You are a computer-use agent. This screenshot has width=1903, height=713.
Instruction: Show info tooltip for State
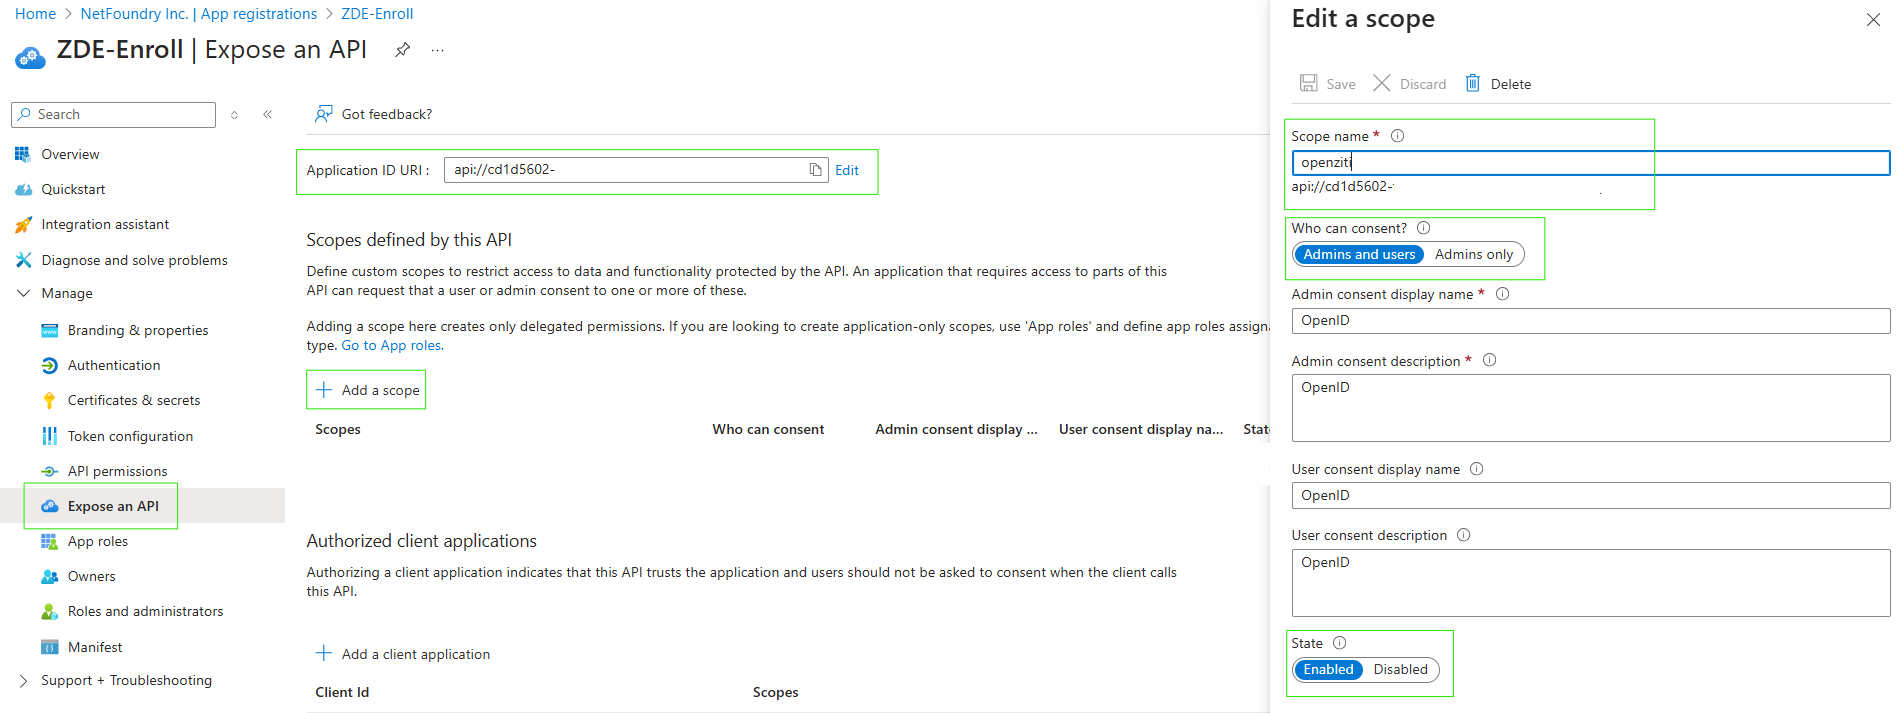click(1340, 643)
